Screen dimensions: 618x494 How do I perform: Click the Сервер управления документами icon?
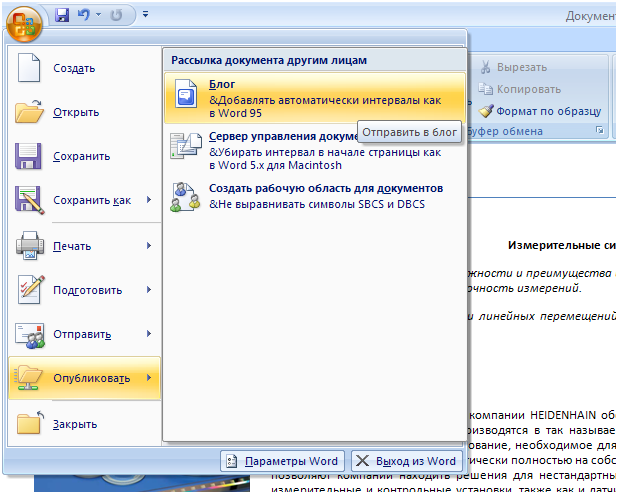tap(185, 145)
